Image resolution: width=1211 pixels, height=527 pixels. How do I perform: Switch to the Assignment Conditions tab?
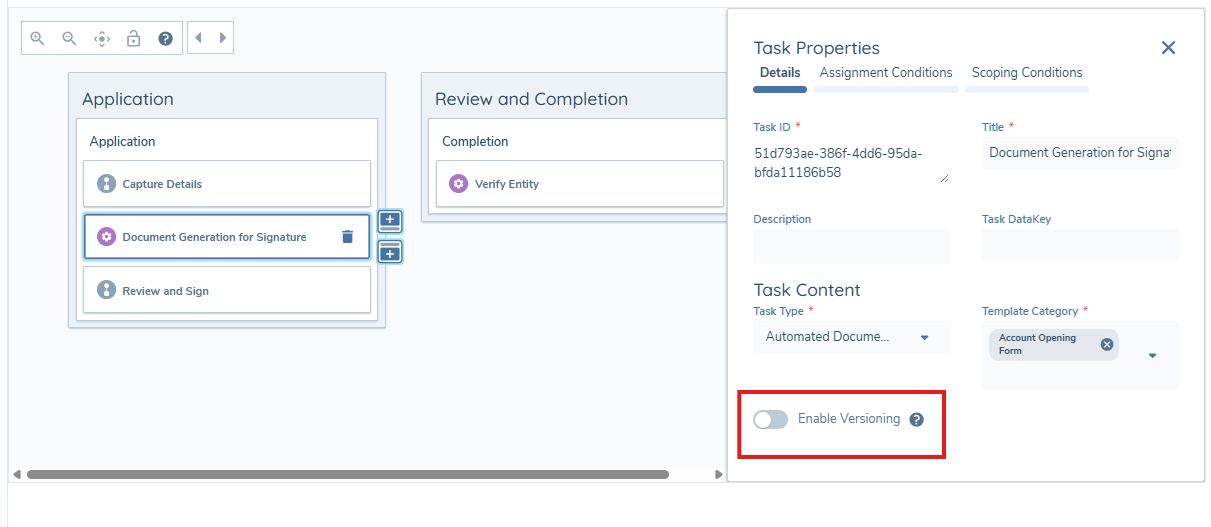pos(886,73)
